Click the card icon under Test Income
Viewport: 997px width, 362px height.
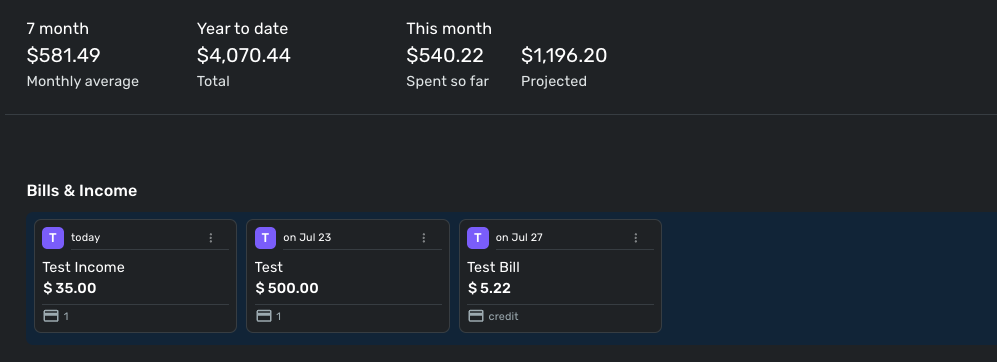pyautogui.click(x=51, y=316)
